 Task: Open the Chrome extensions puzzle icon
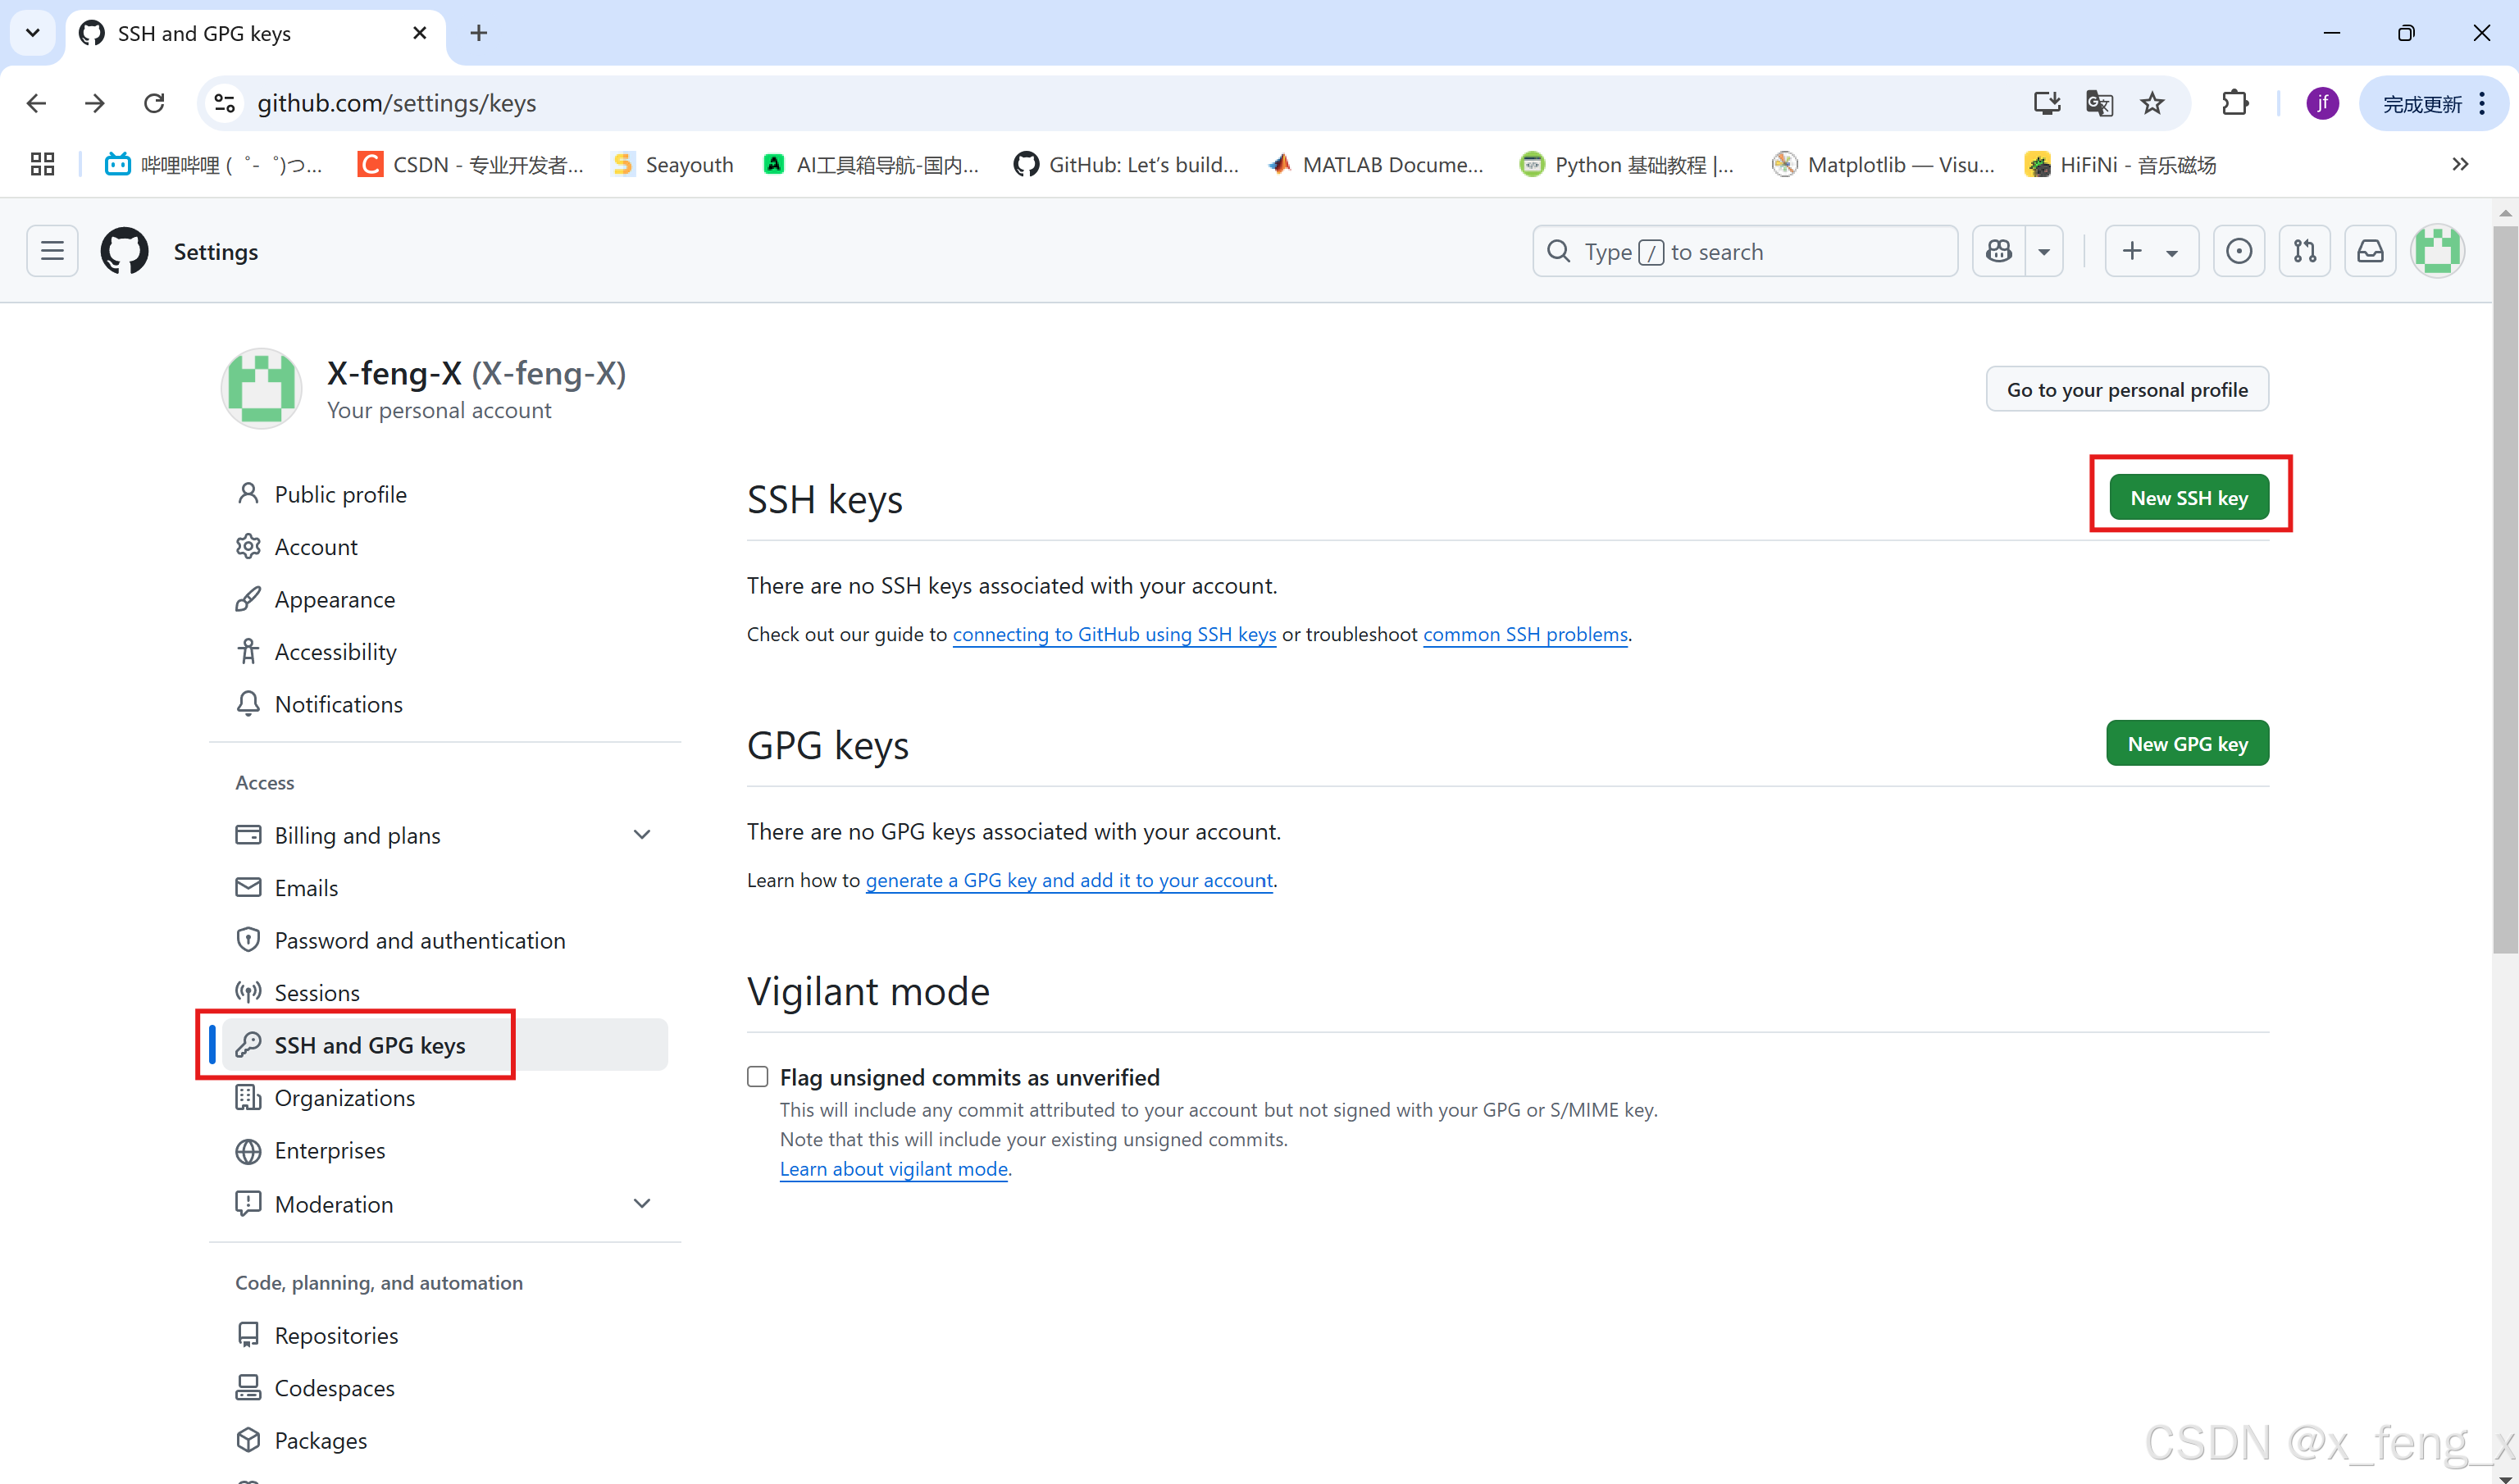[x=2234, y=103]
